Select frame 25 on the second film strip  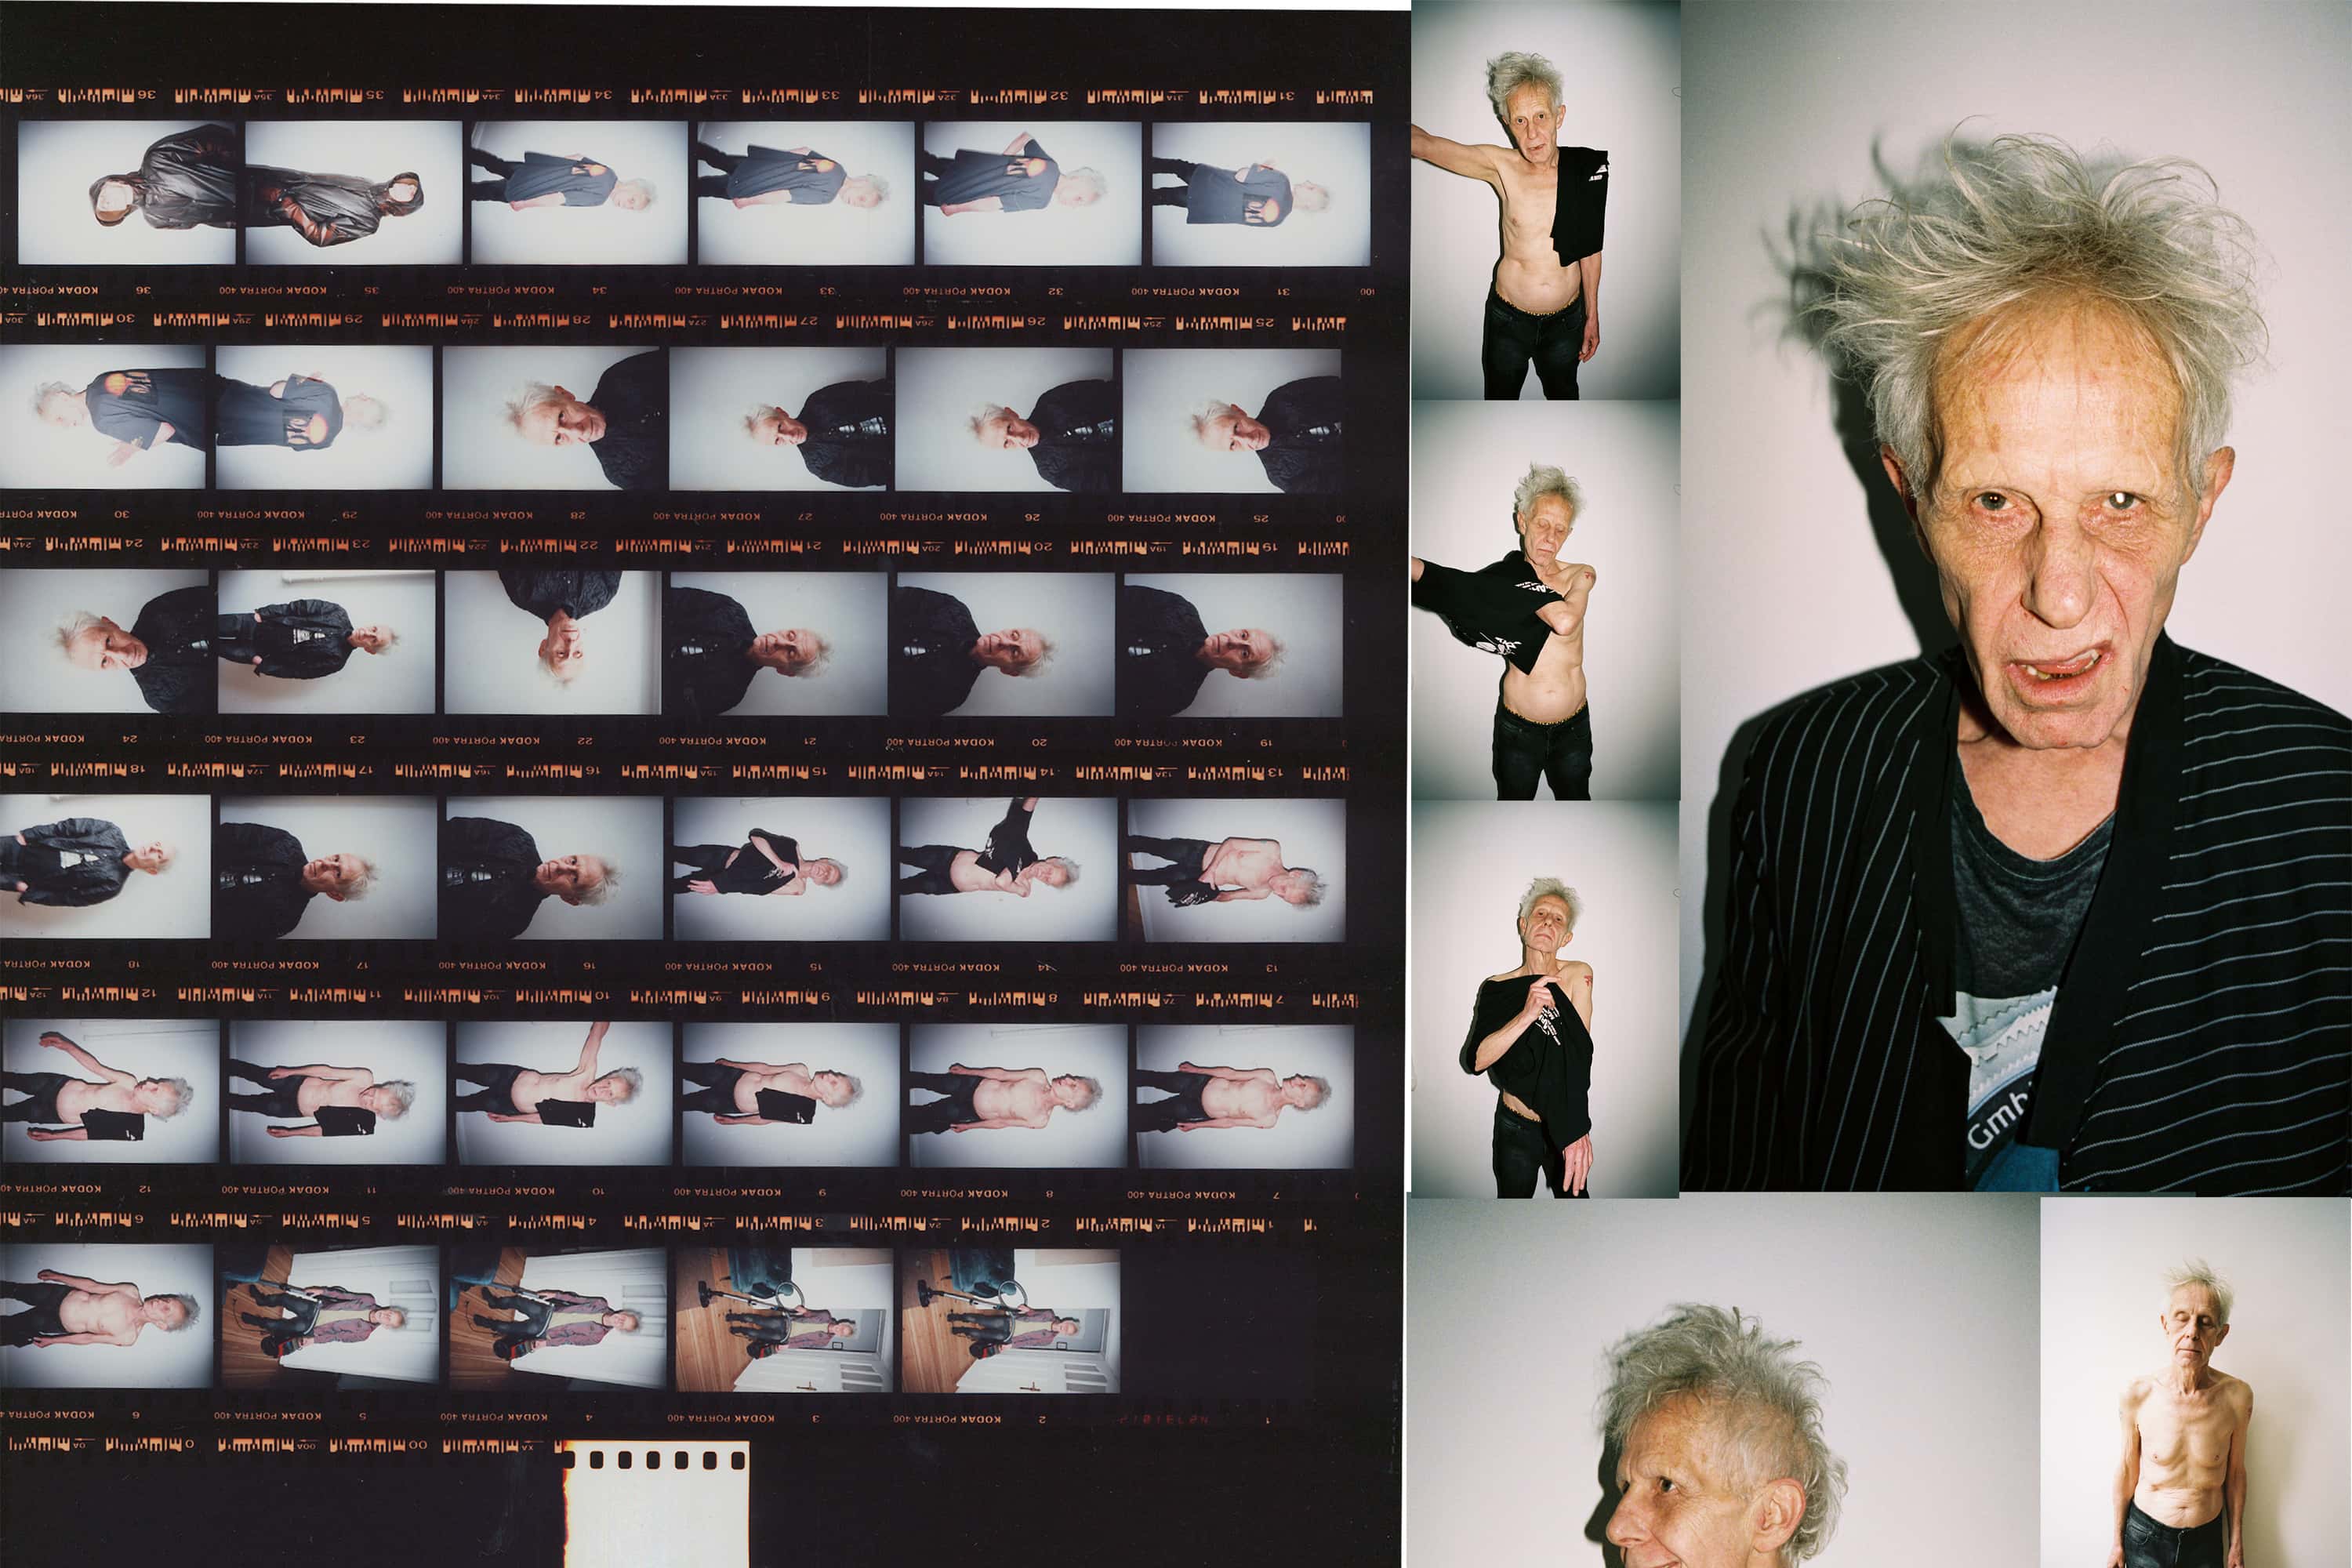pyautogui.click(x=1231, y=420)
